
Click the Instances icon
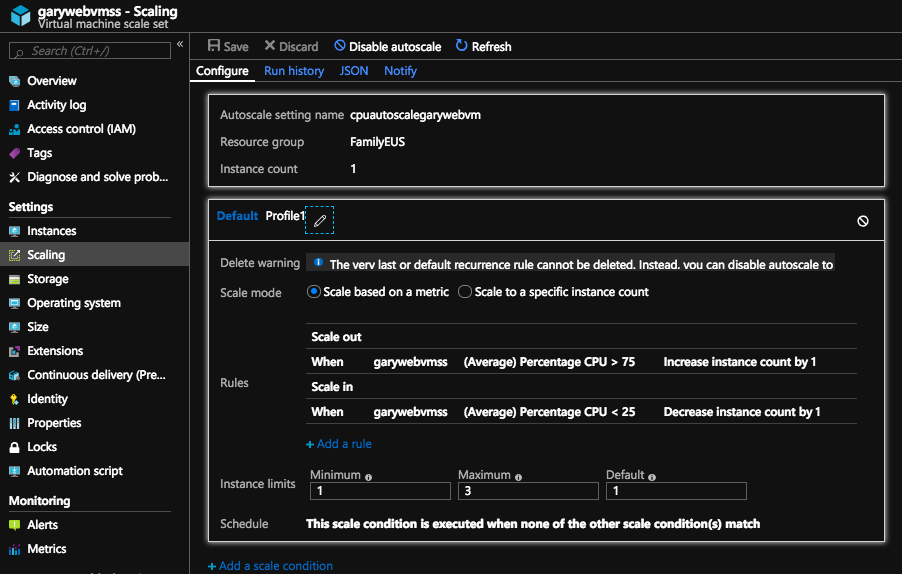click(14, 231)
